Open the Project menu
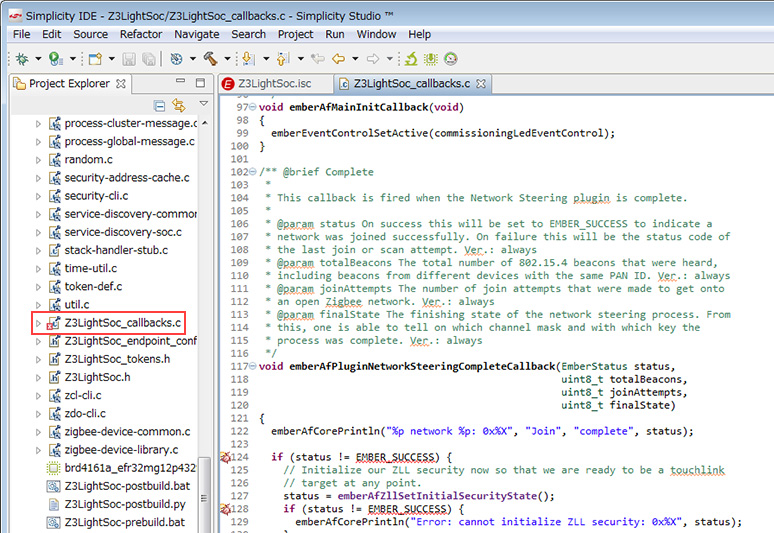The height and width of the screenshot is (533, 774). (x=295, y=34)
